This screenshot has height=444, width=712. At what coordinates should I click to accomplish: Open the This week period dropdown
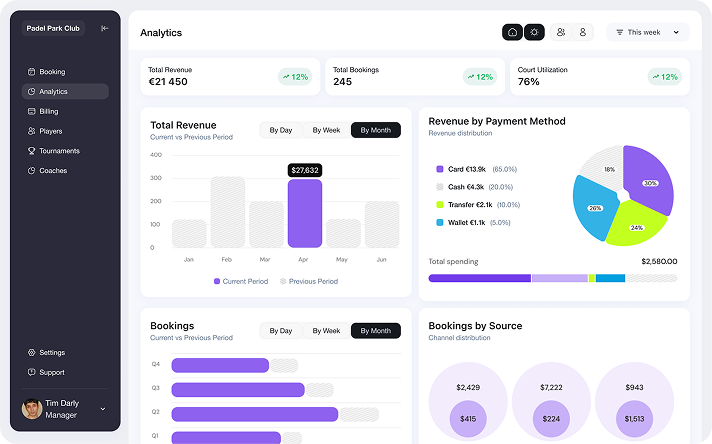point(647,32)
